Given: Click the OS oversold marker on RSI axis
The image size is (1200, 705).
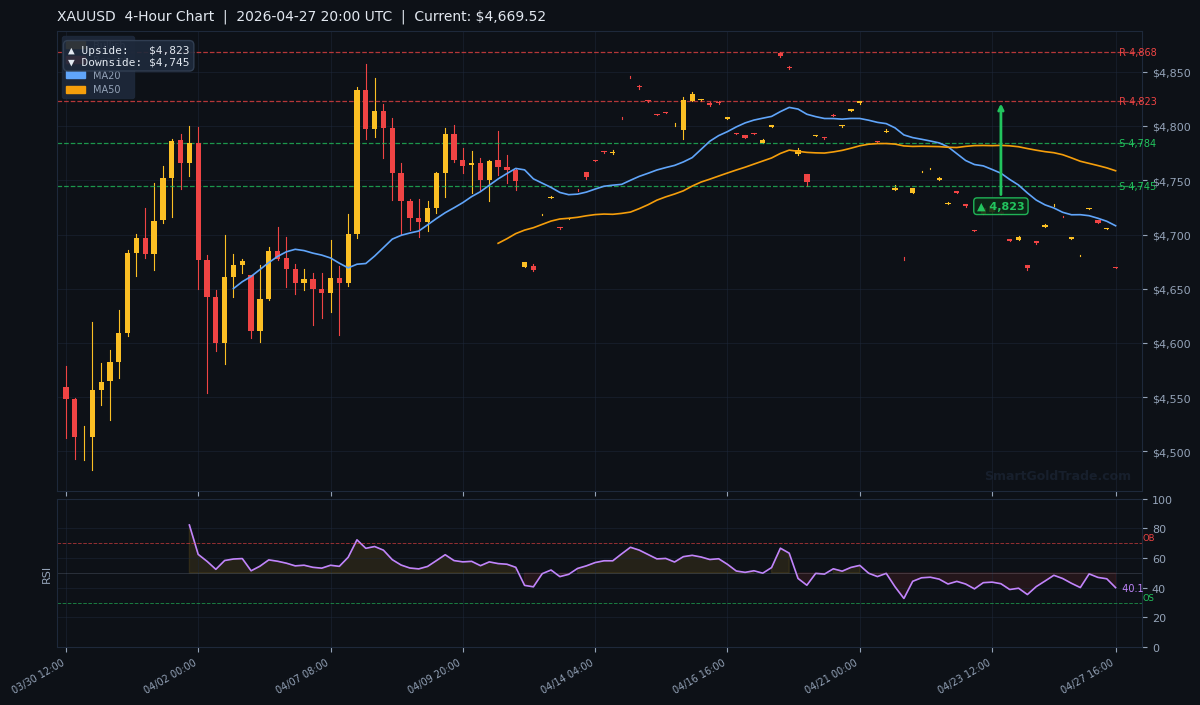Looking at the screenshot, I should point(1147,597).
